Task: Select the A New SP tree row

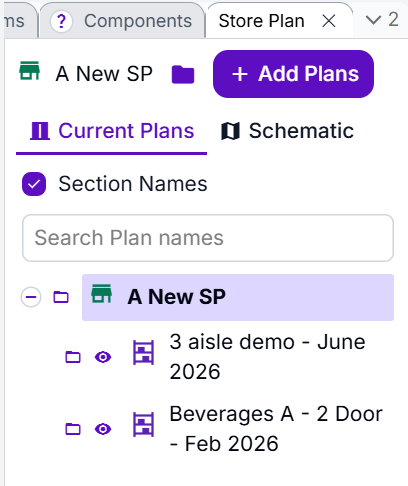Action: [238, 297]
